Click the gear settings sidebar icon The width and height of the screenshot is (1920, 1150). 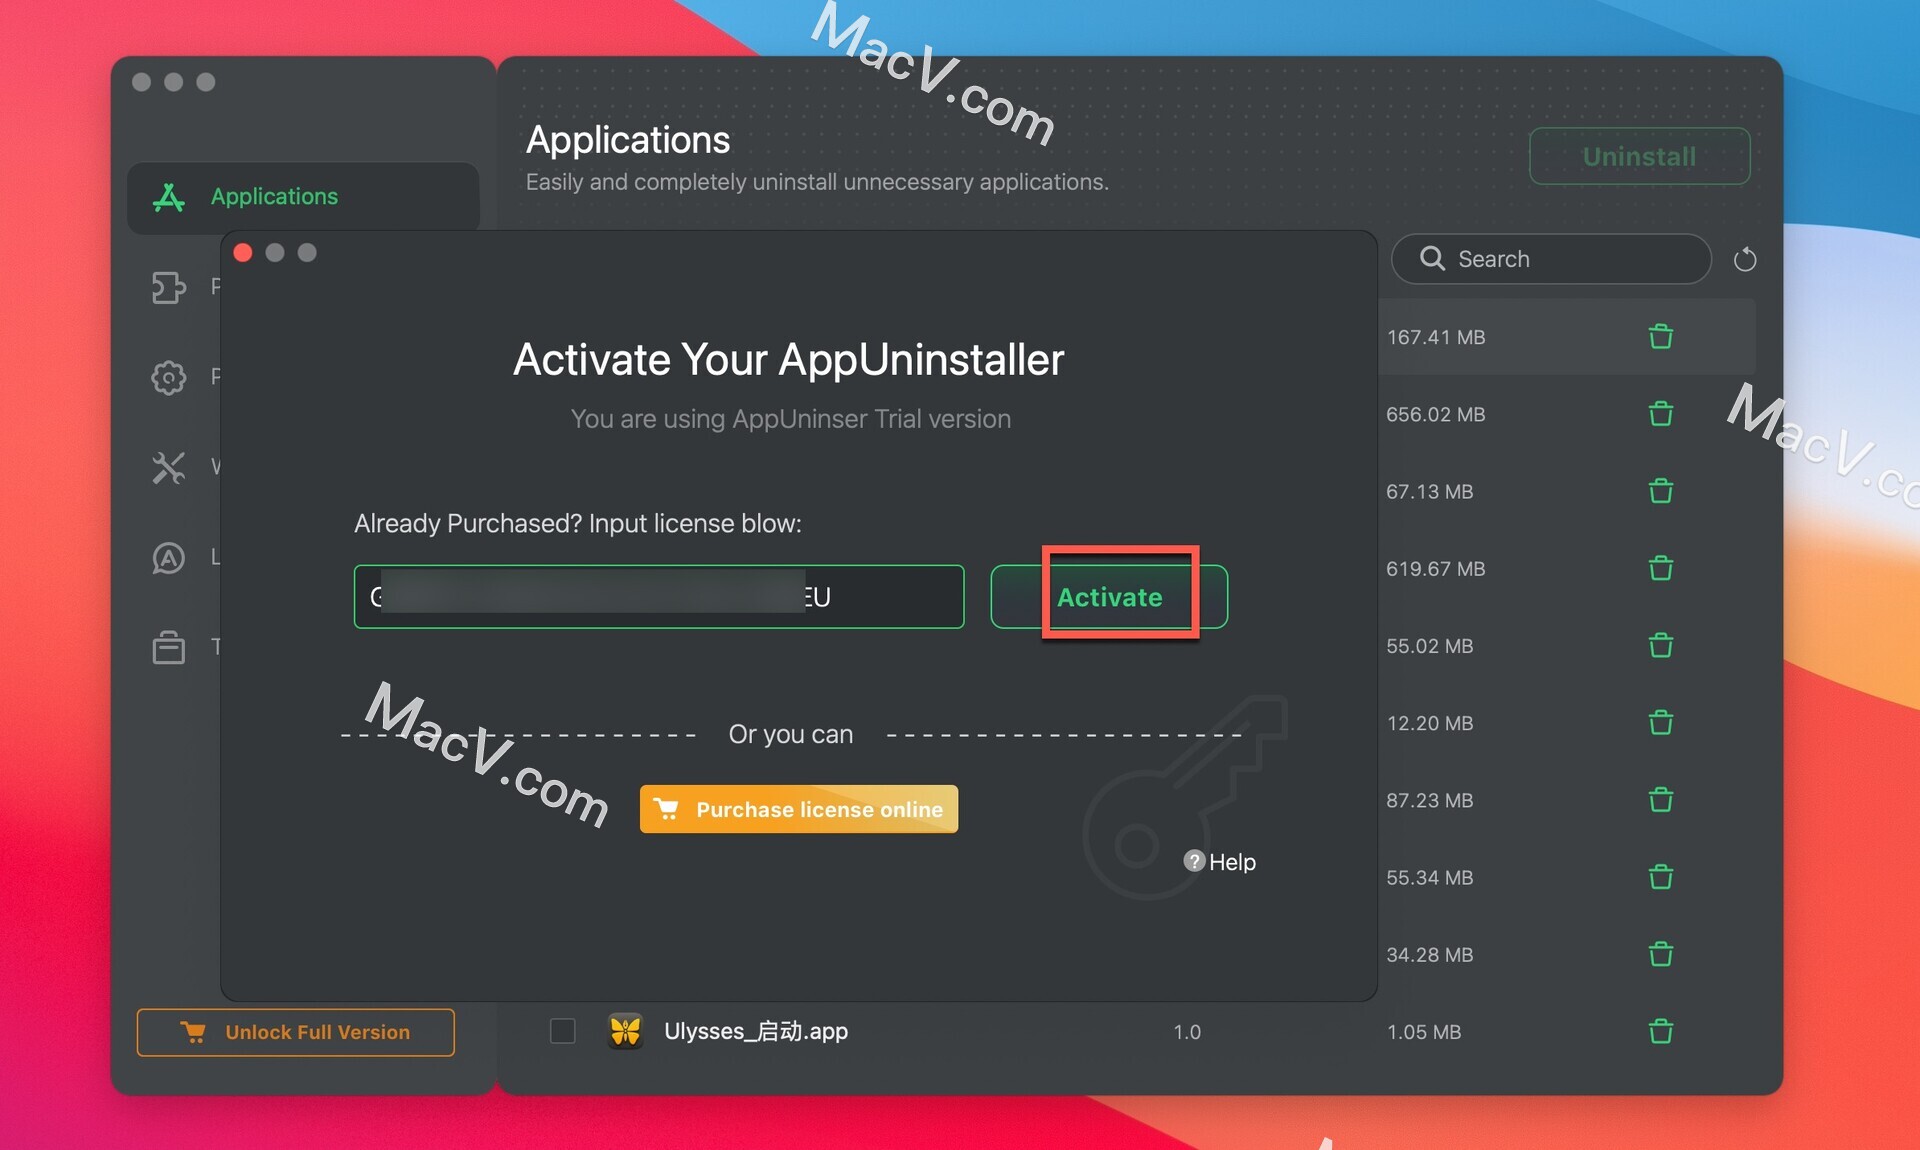(168, 377)
